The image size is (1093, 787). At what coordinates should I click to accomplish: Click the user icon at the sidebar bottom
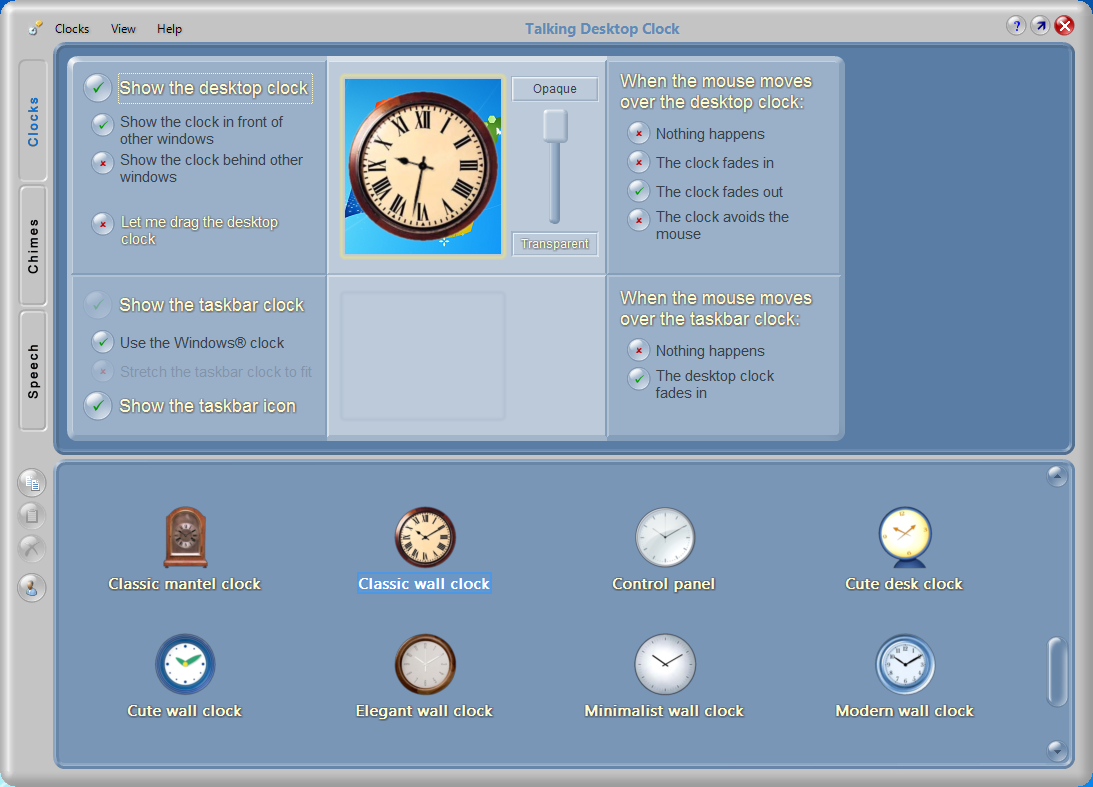coord(31,589)
